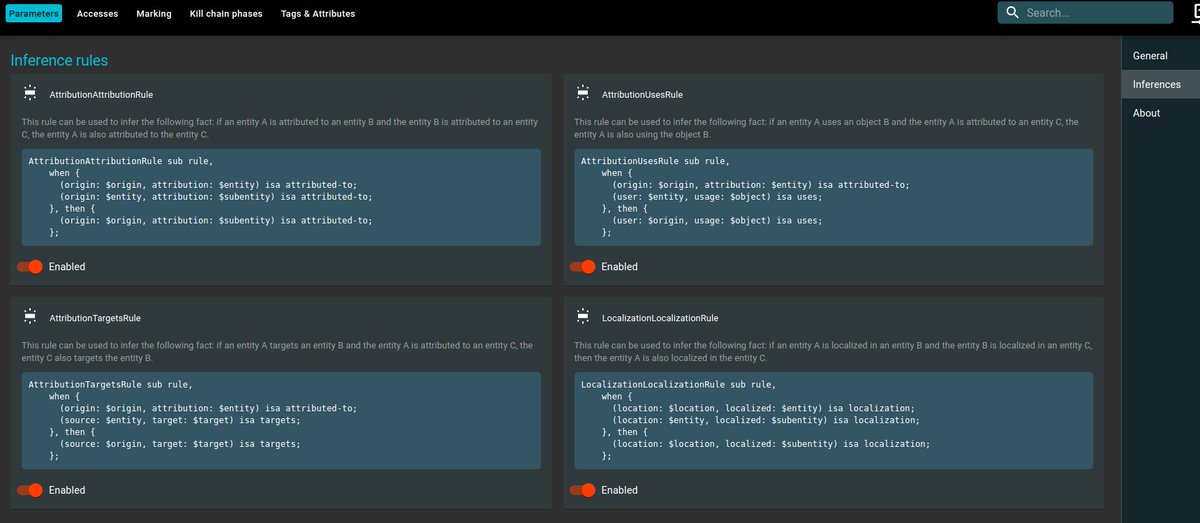1200x523 pixels.
Task: Click the AttributionAttributionRule card icon
Action: click(x=30, y=94)
